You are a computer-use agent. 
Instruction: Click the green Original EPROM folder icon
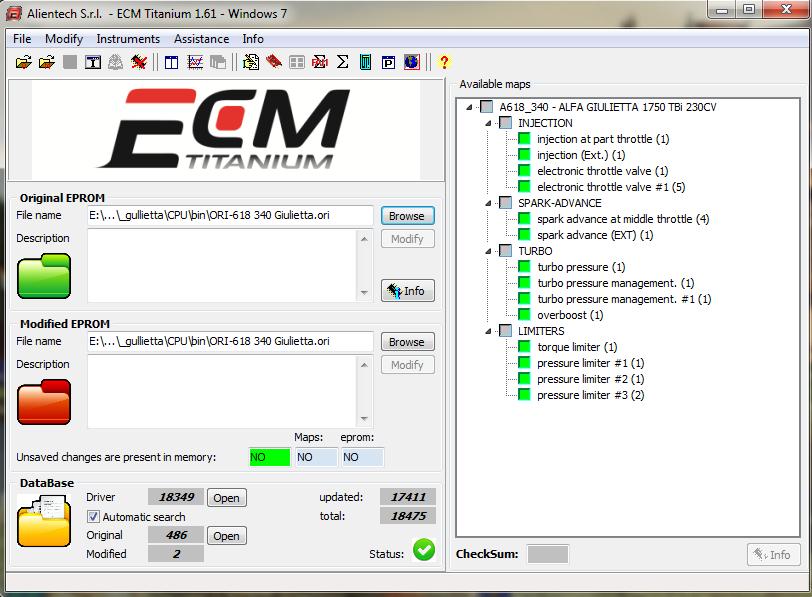(44, 276)
